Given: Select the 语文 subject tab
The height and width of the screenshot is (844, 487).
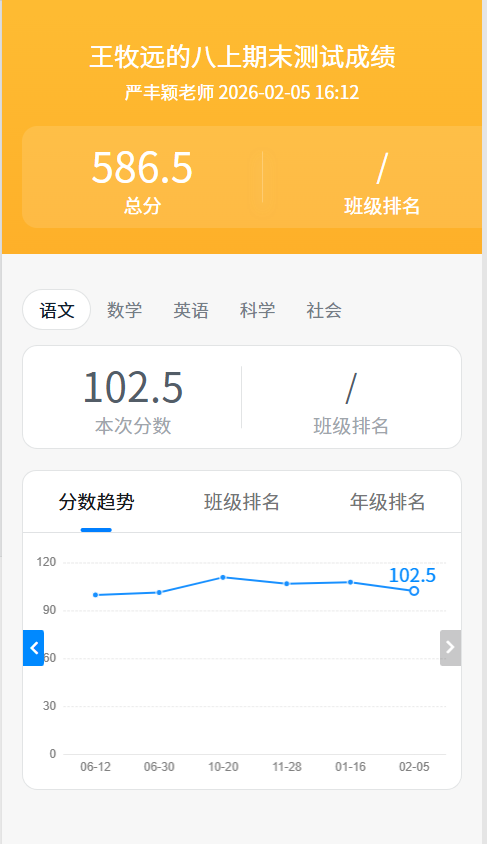Looking at the screenshot, I should pos(57,310).
